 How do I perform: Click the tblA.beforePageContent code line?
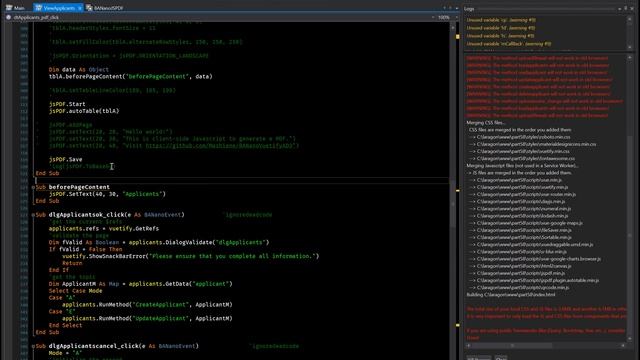point(131,76)
